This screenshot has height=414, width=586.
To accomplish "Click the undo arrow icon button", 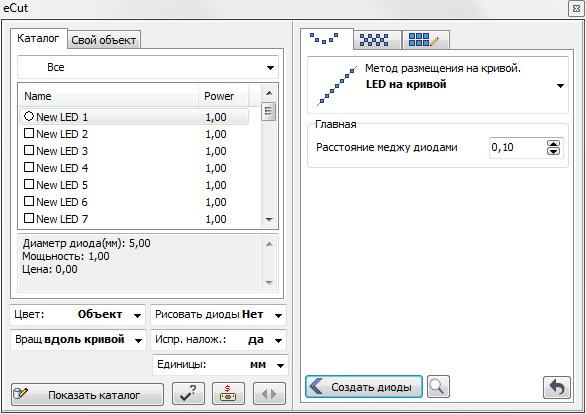I will [556, 387].
